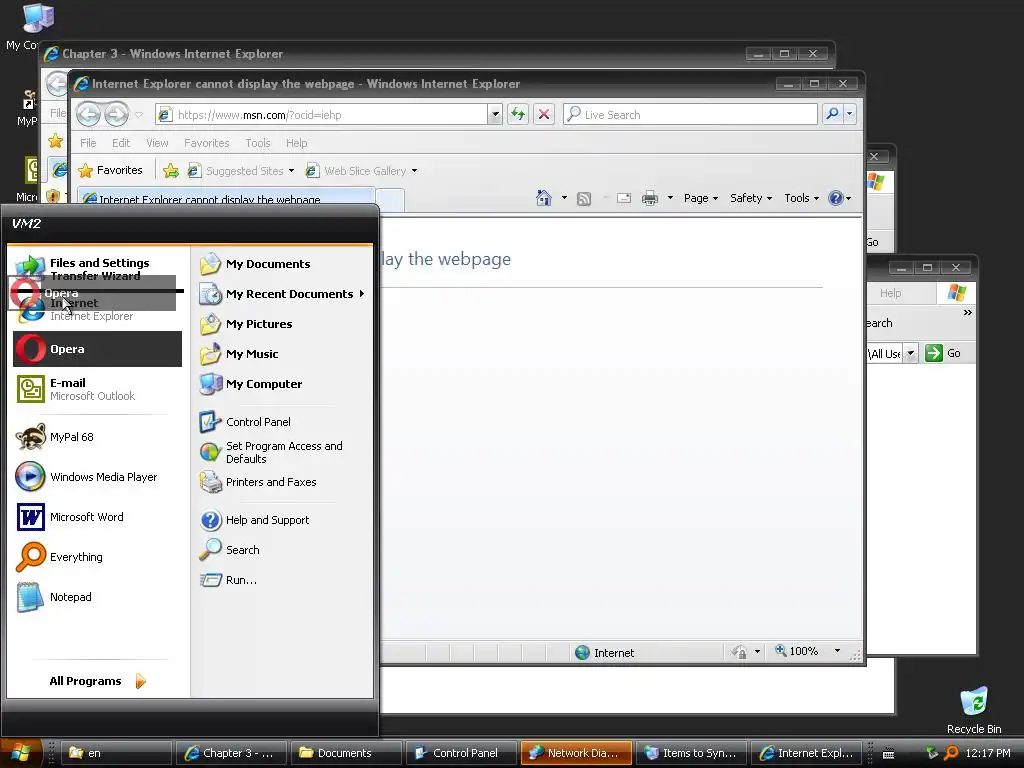Open the File menu in IE
This screenshot has height=768, width=1024.
tap(88, 143)
